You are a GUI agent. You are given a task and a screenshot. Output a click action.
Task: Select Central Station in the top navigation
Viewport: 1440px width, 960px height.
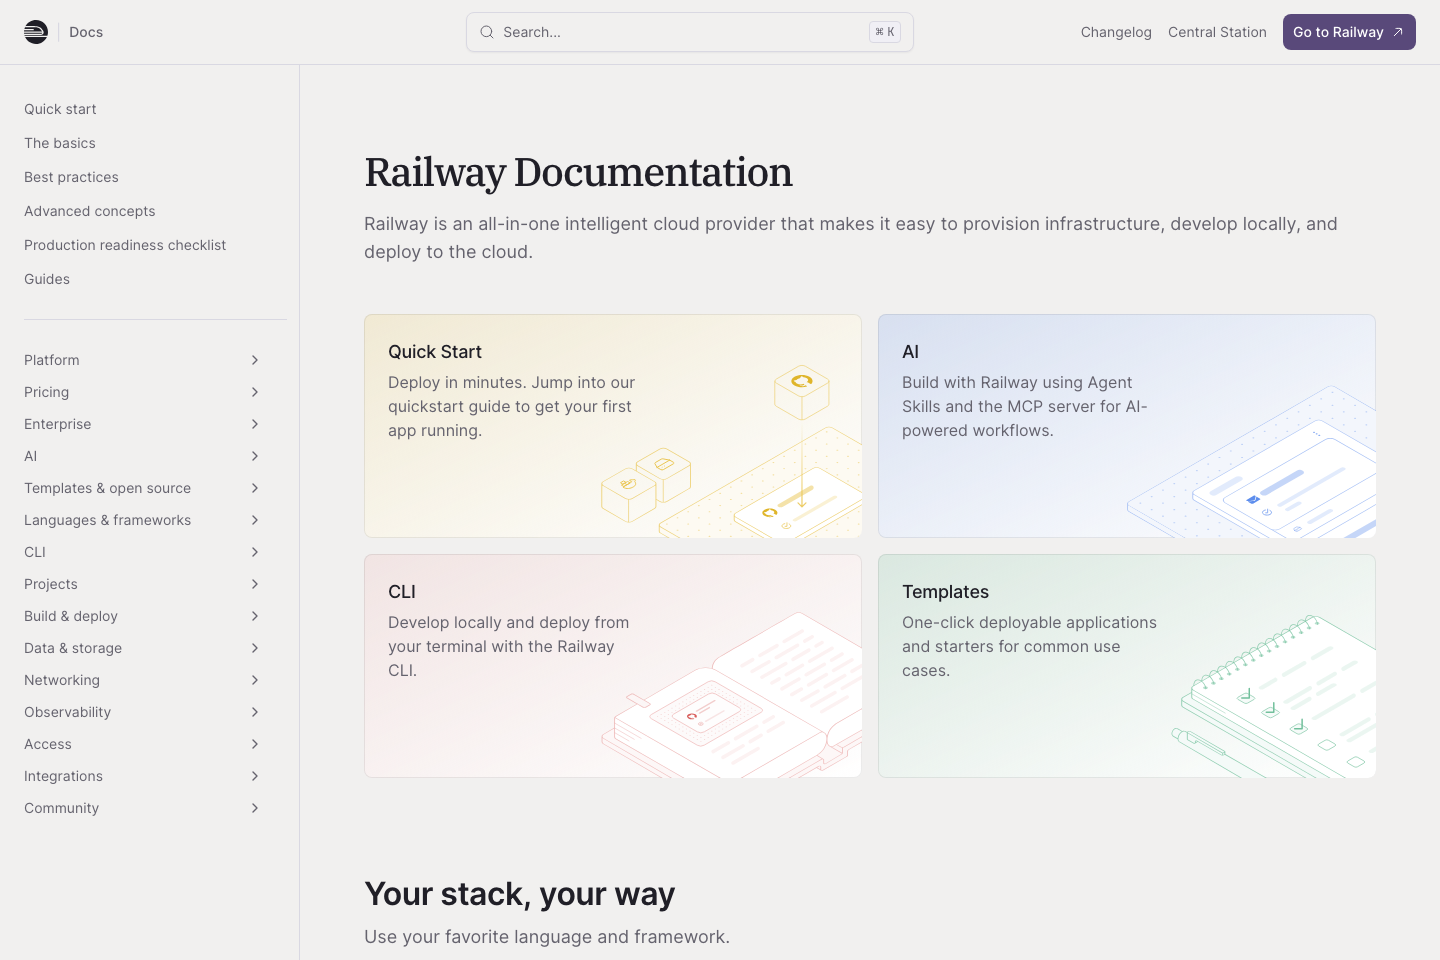(x=1217, y=31)
